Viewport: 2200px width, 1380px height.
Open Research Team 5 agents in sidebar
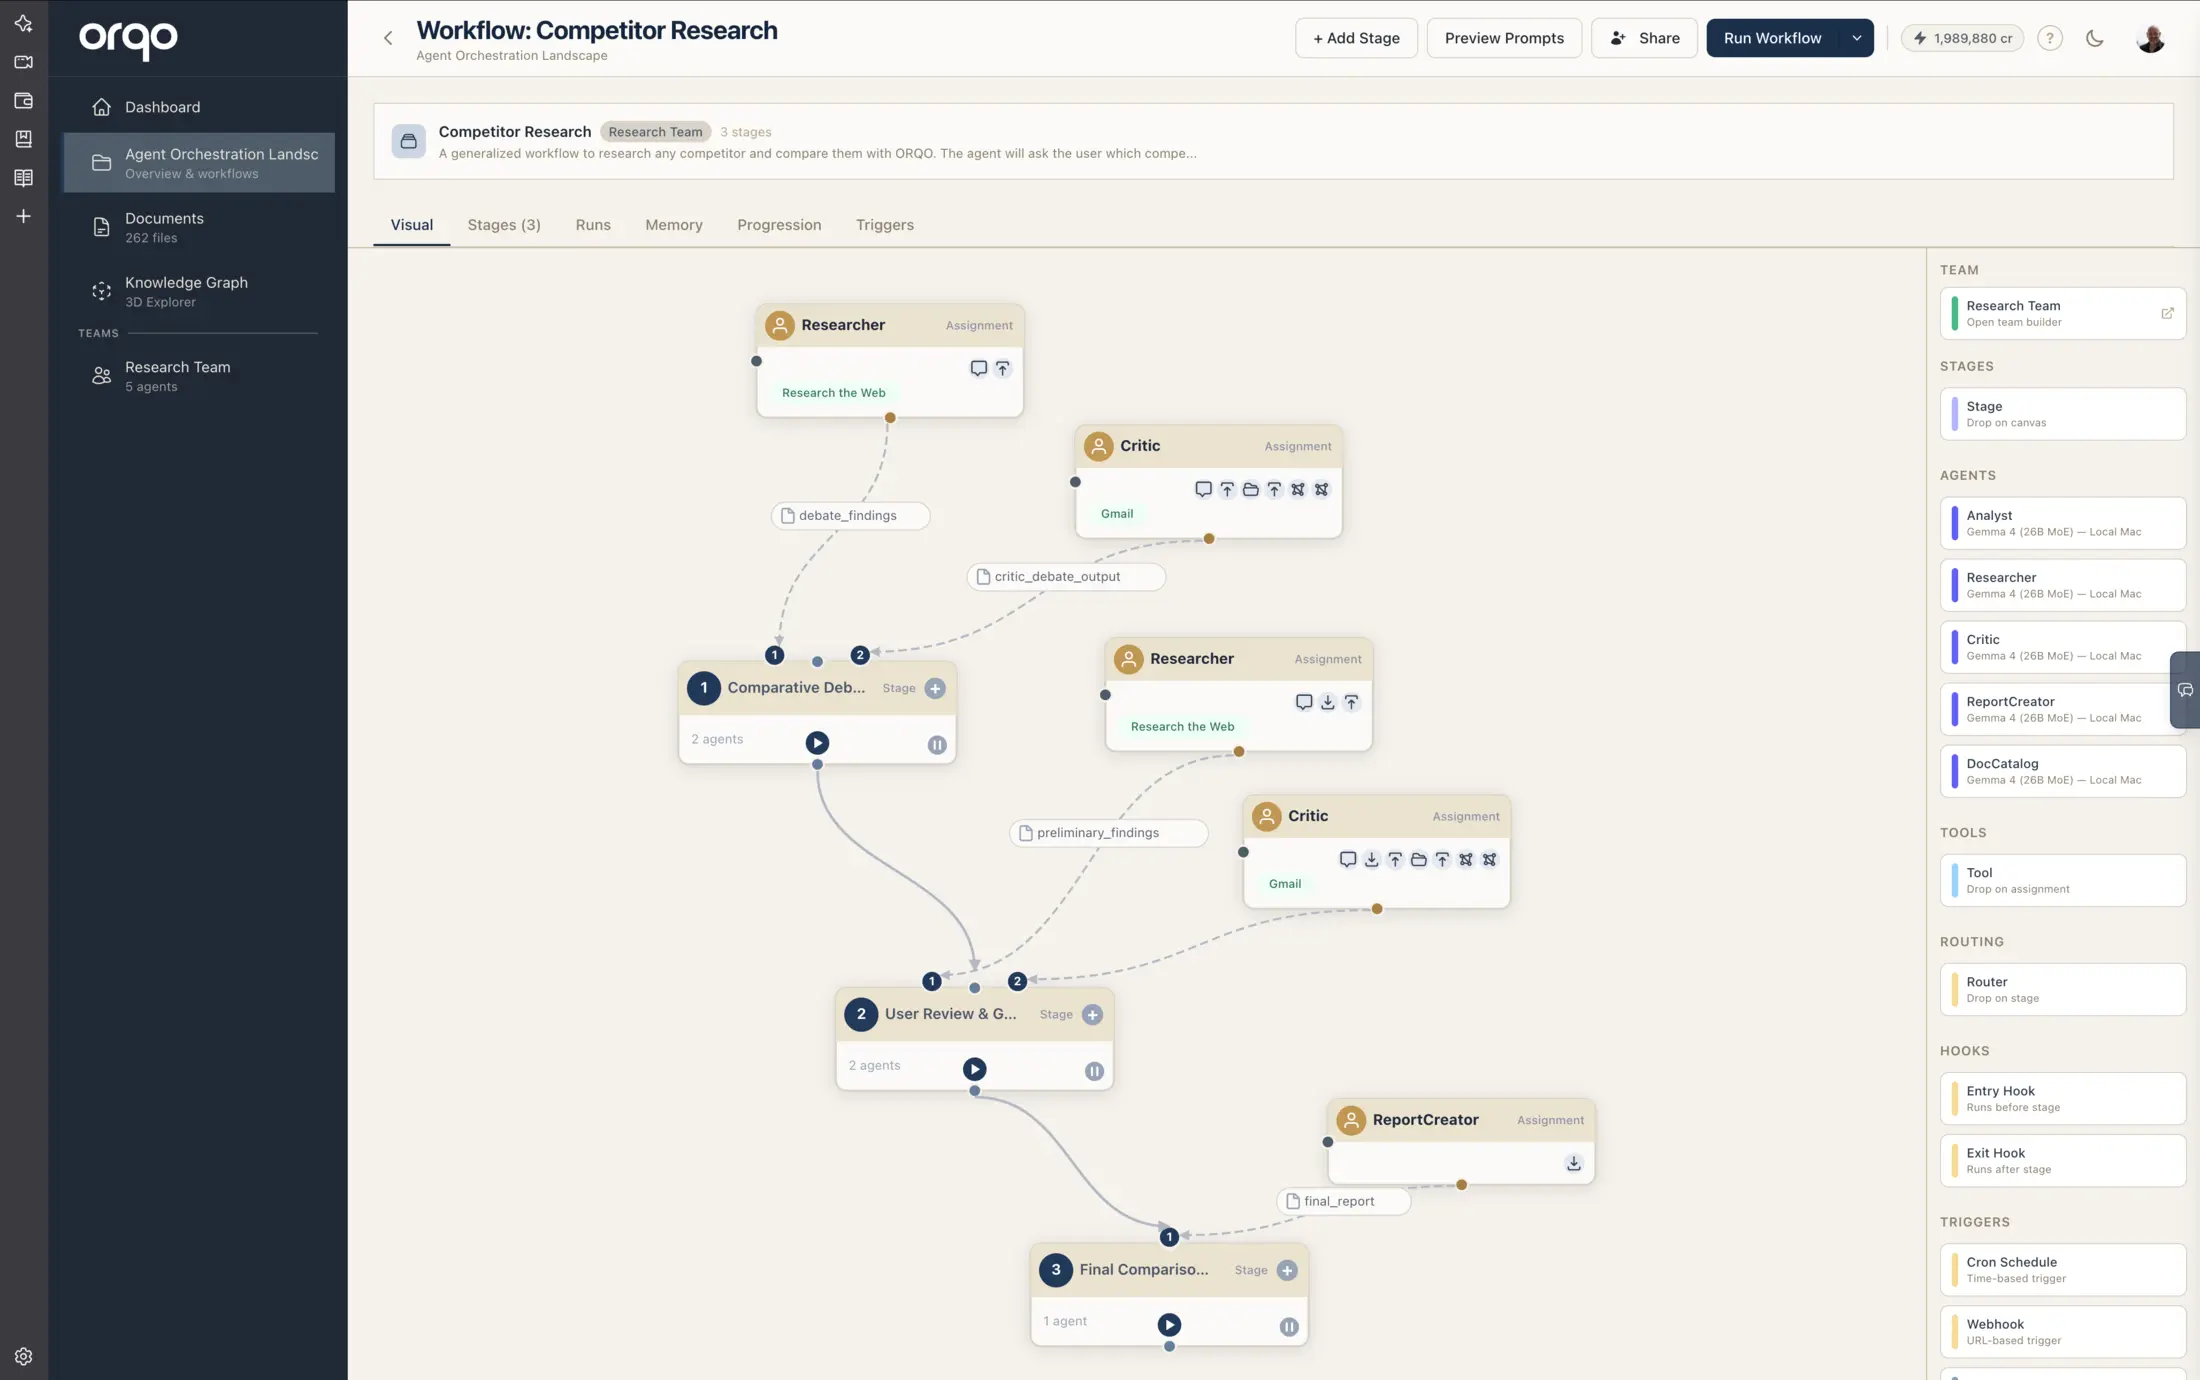(199, 376)
